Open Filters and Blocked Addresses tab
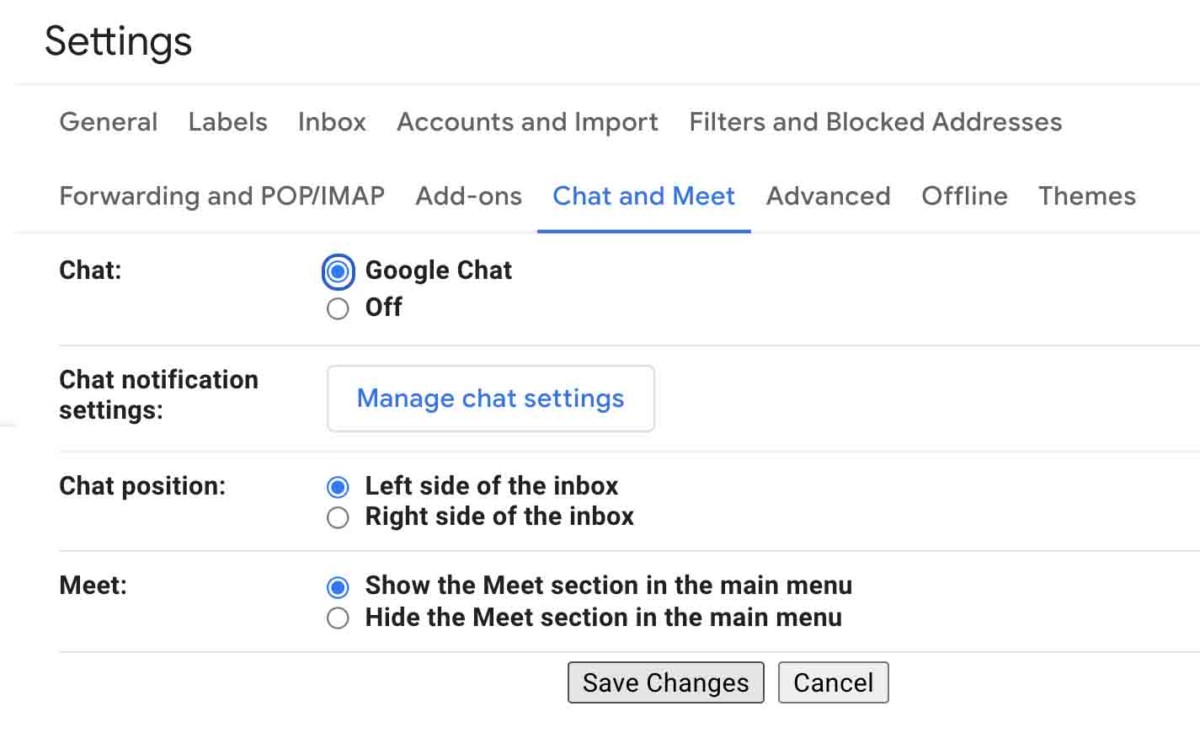 [x=875, y=122]
